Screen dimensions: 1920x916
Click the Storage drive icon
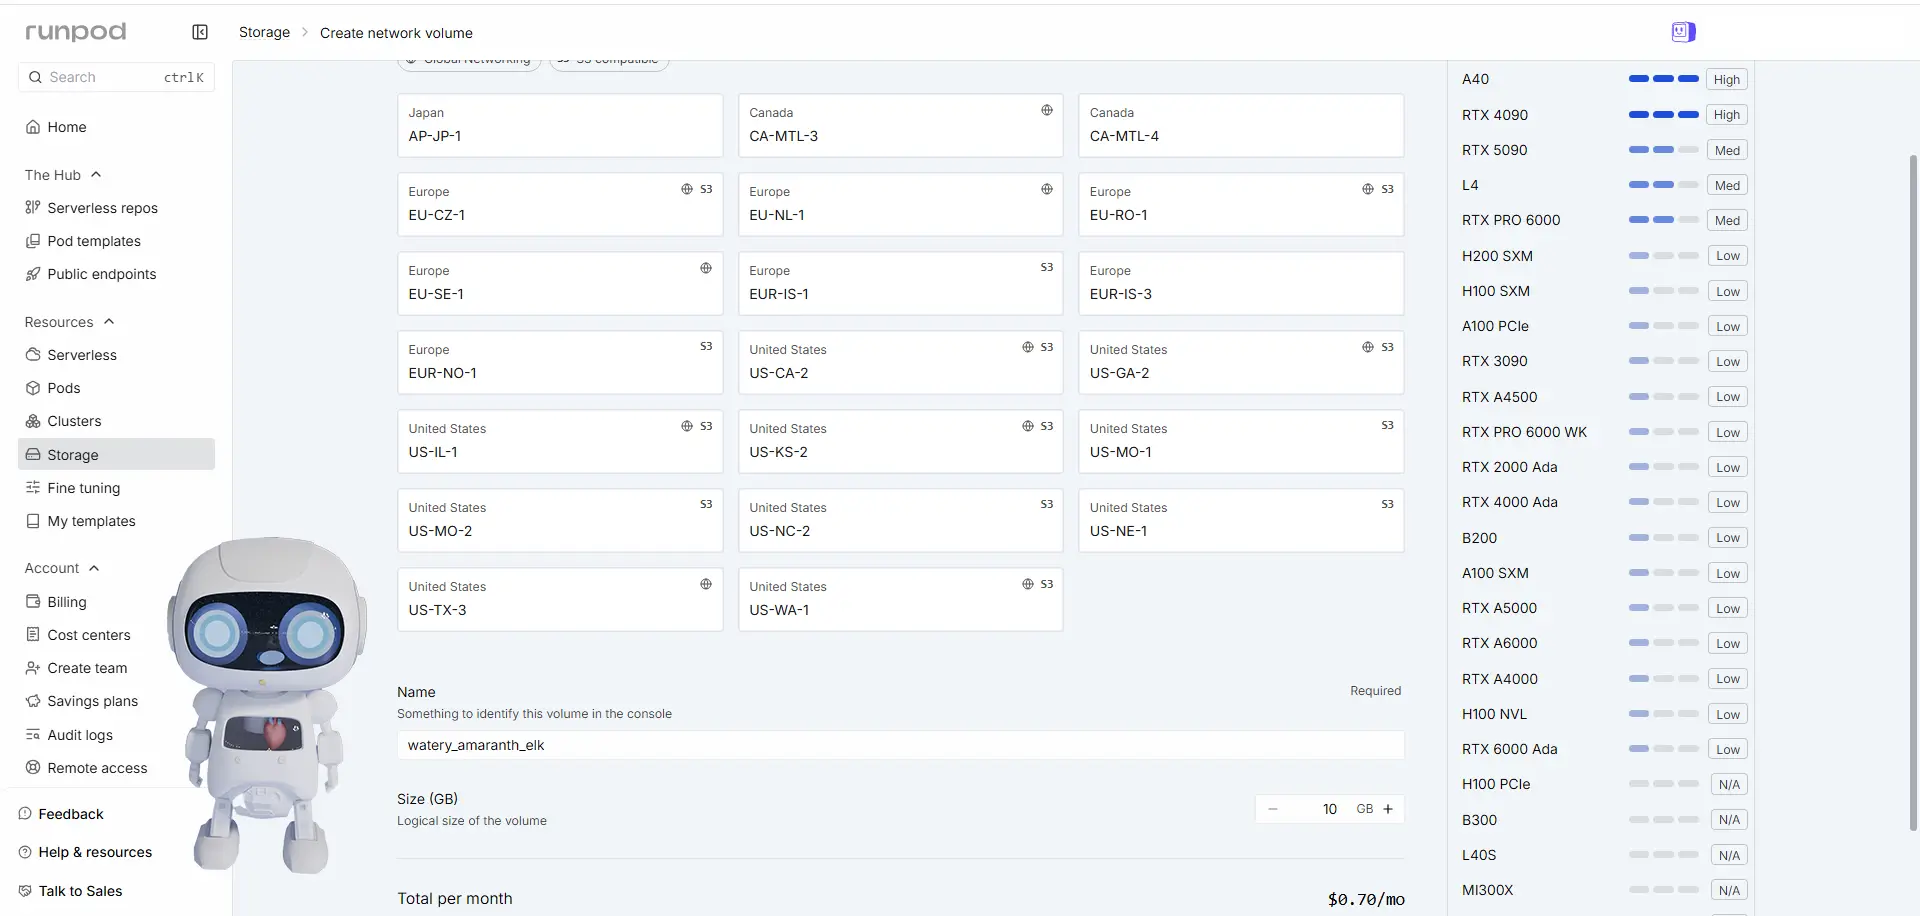click(33, 454)
